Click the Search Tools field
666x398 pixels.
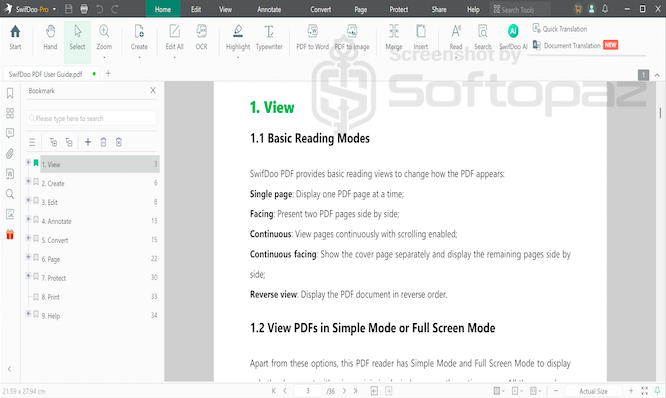(520, 9)
